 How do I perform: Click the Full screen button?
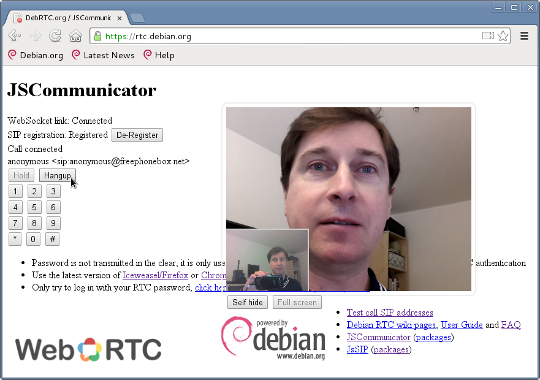point(297,302)
